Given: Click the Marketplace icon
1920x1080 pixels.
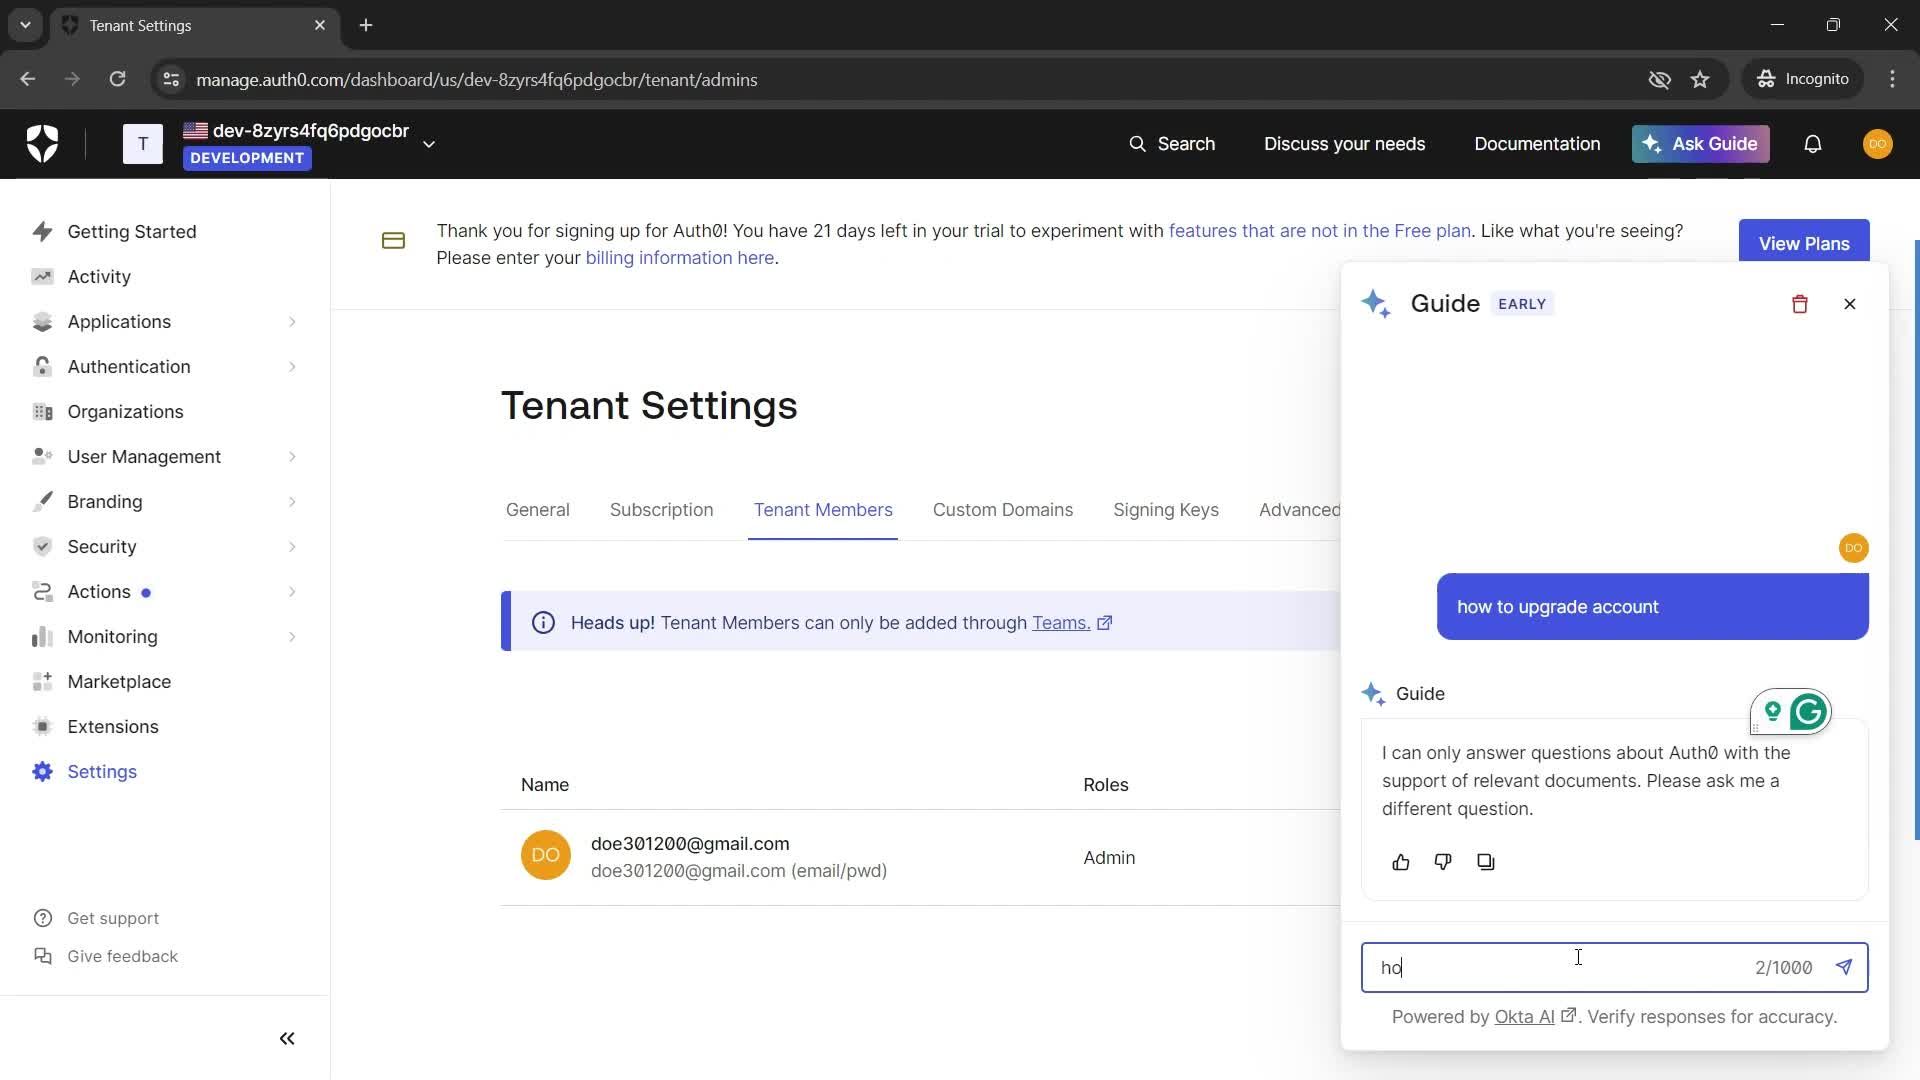Looking at the screenshot, I should point(42,681).
